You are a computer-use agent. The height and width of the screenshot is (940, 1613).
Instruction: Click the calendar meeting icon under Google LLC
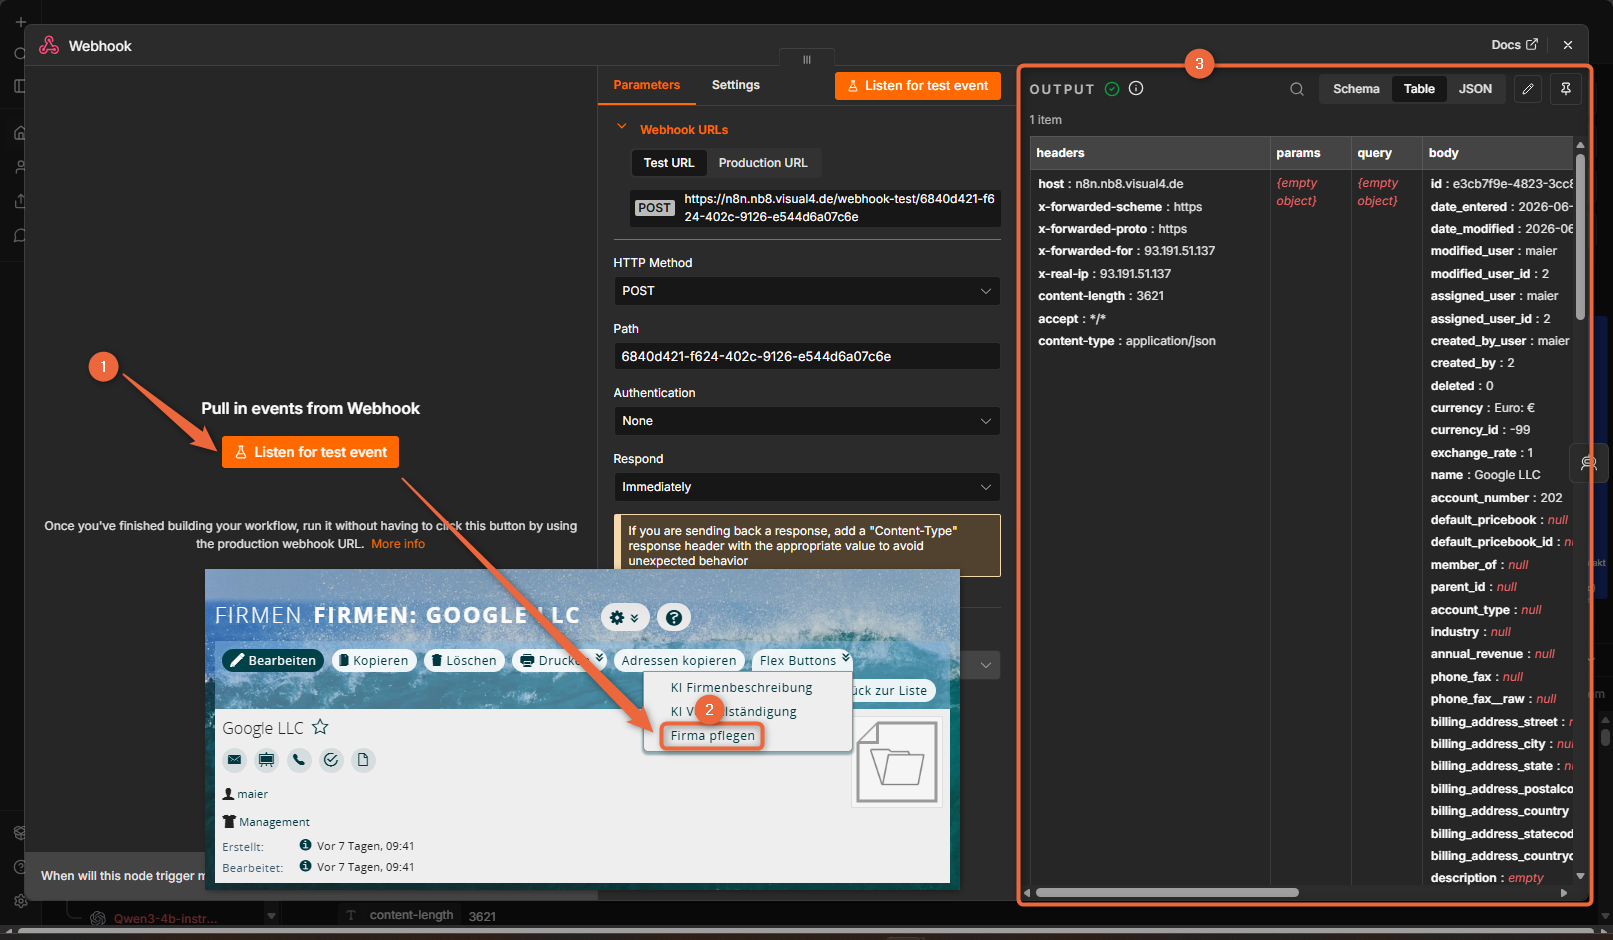(266, 760)
